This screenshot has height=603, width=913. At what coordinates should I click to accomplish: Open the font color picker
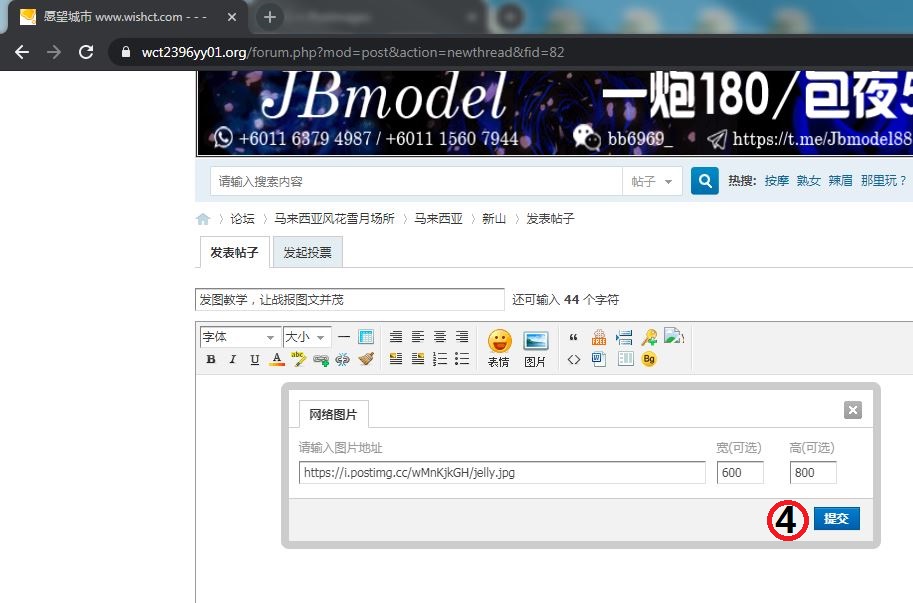[x=277, y=359]
